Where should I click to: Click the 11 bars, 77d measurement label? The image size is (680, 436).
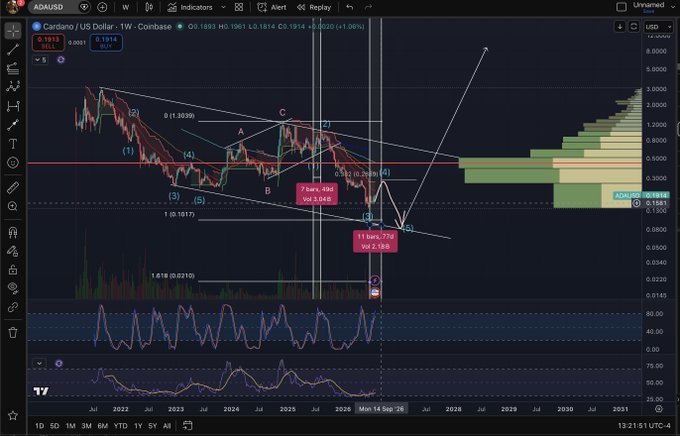click(375, 242)
